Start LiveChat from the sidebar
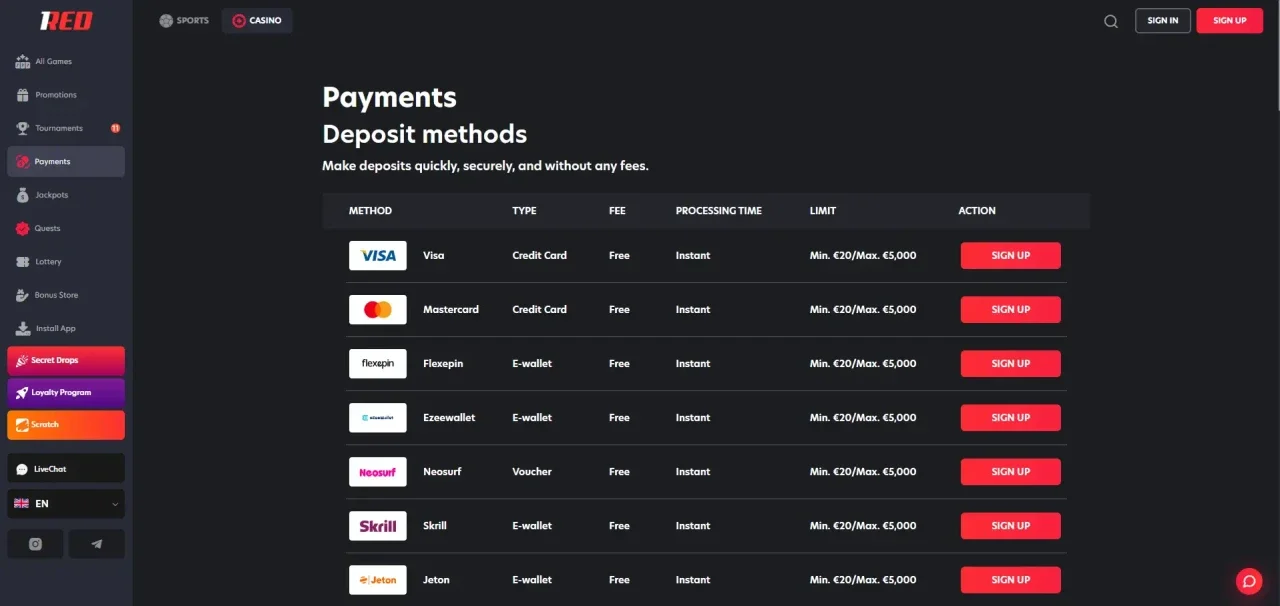Image resolution: width=1280 pixels, height=606 pixels. pos(65,468)
